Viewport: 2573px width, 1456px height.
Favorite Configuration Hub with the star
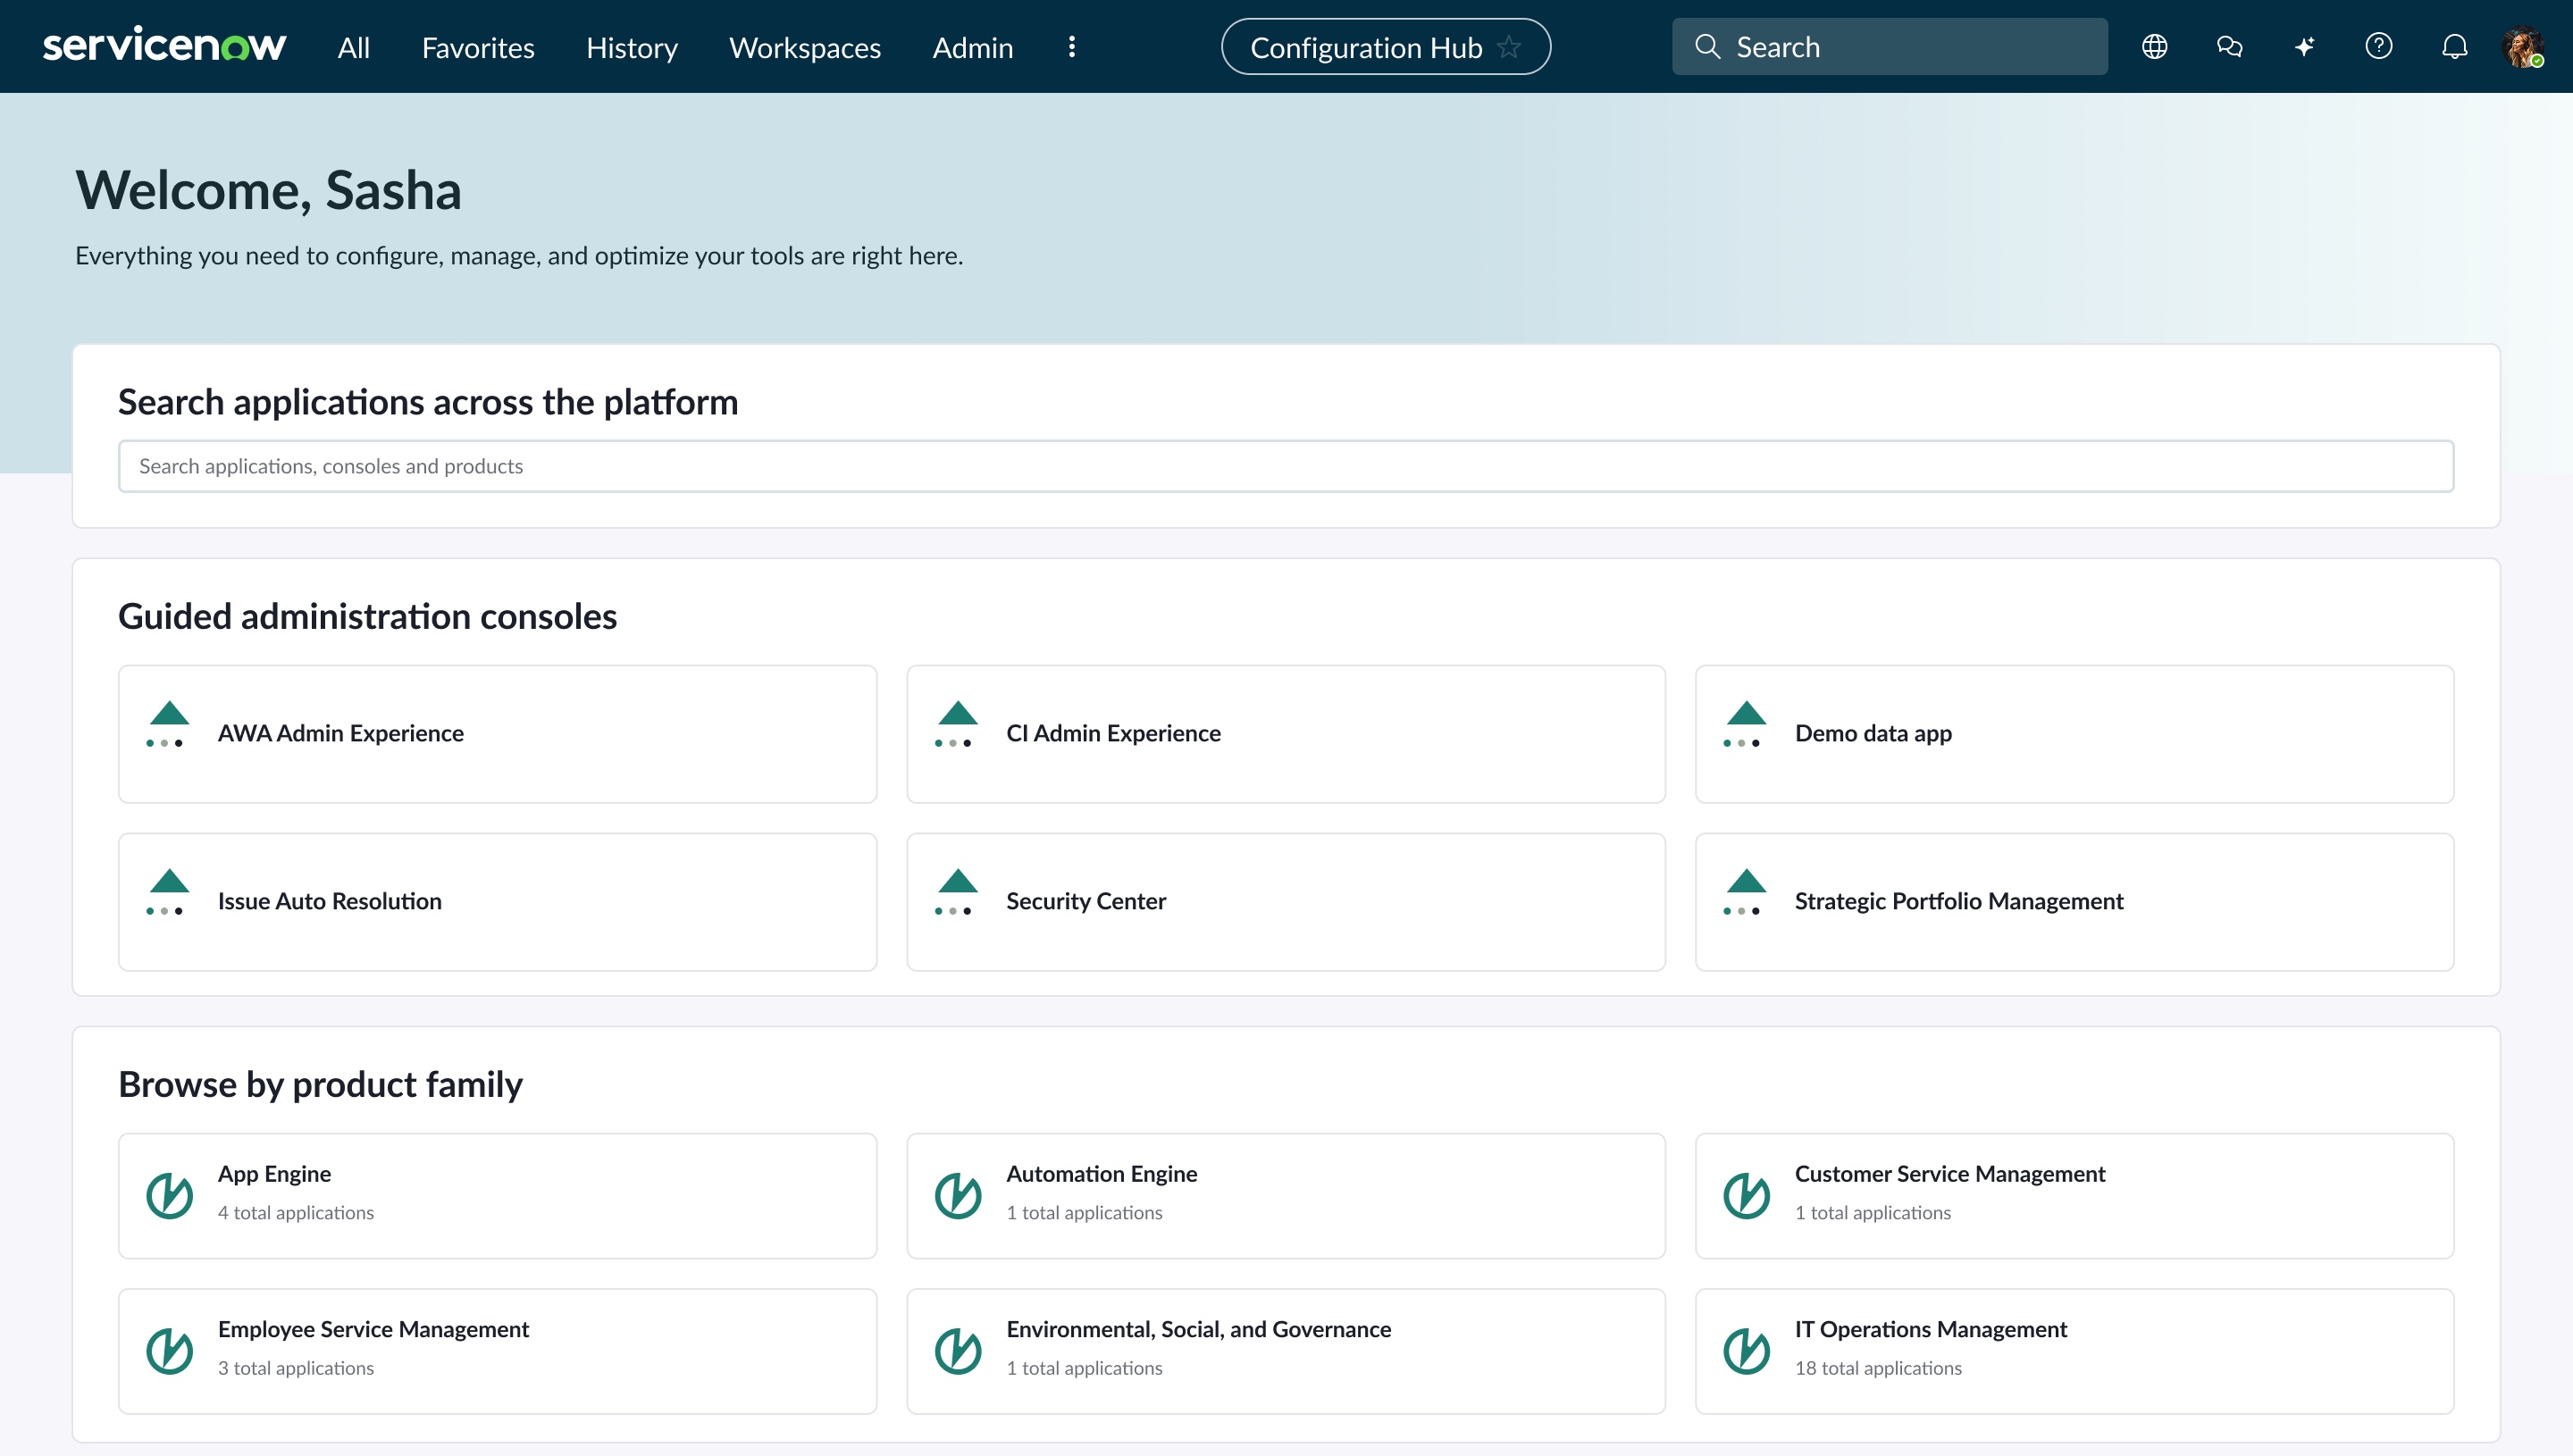pyautogui.click(x=1509, y=46)
